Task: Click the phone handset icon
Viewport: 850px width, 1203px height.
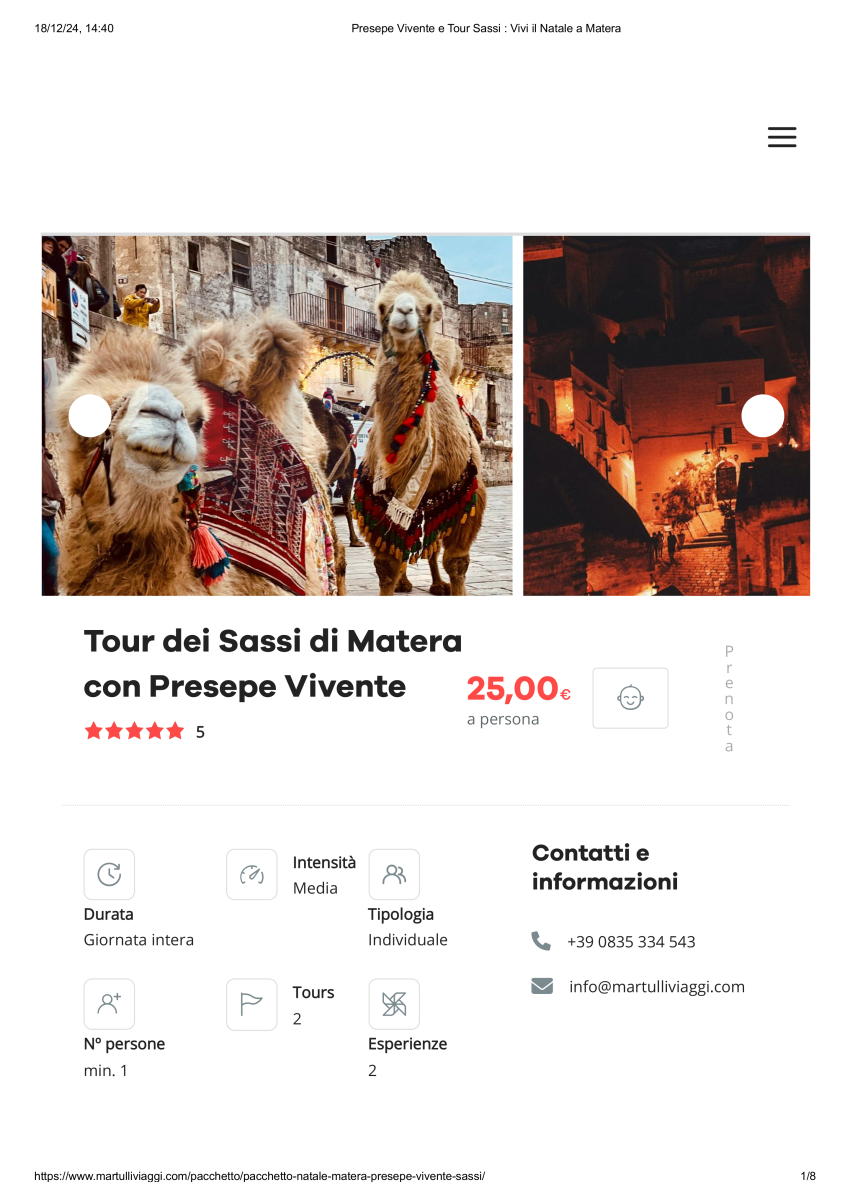Action: tap(541, 941)
